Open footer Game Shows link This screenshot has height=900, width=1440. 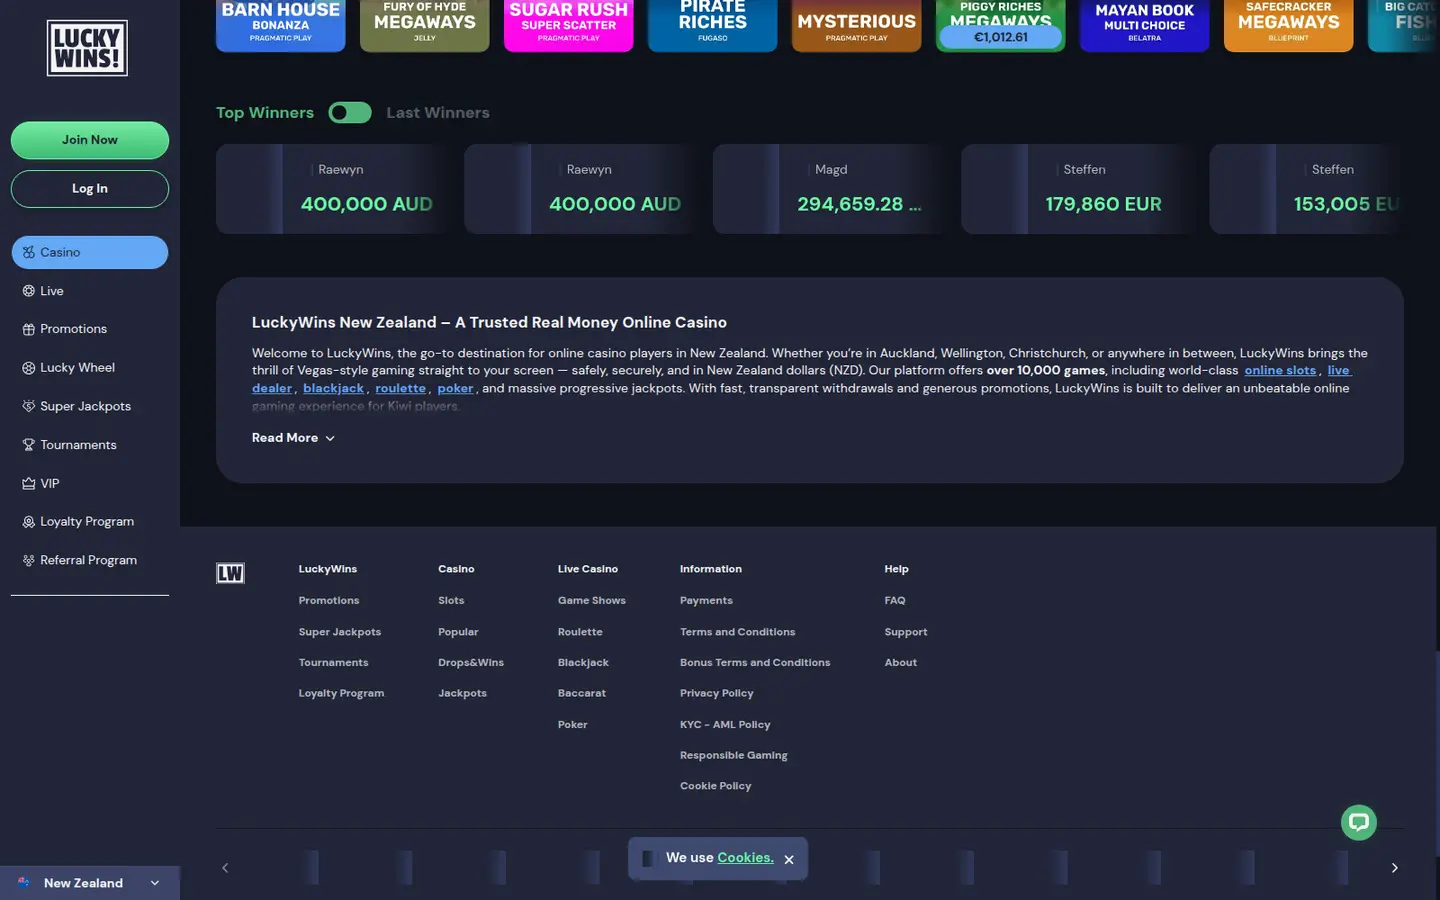coord(592,601)
